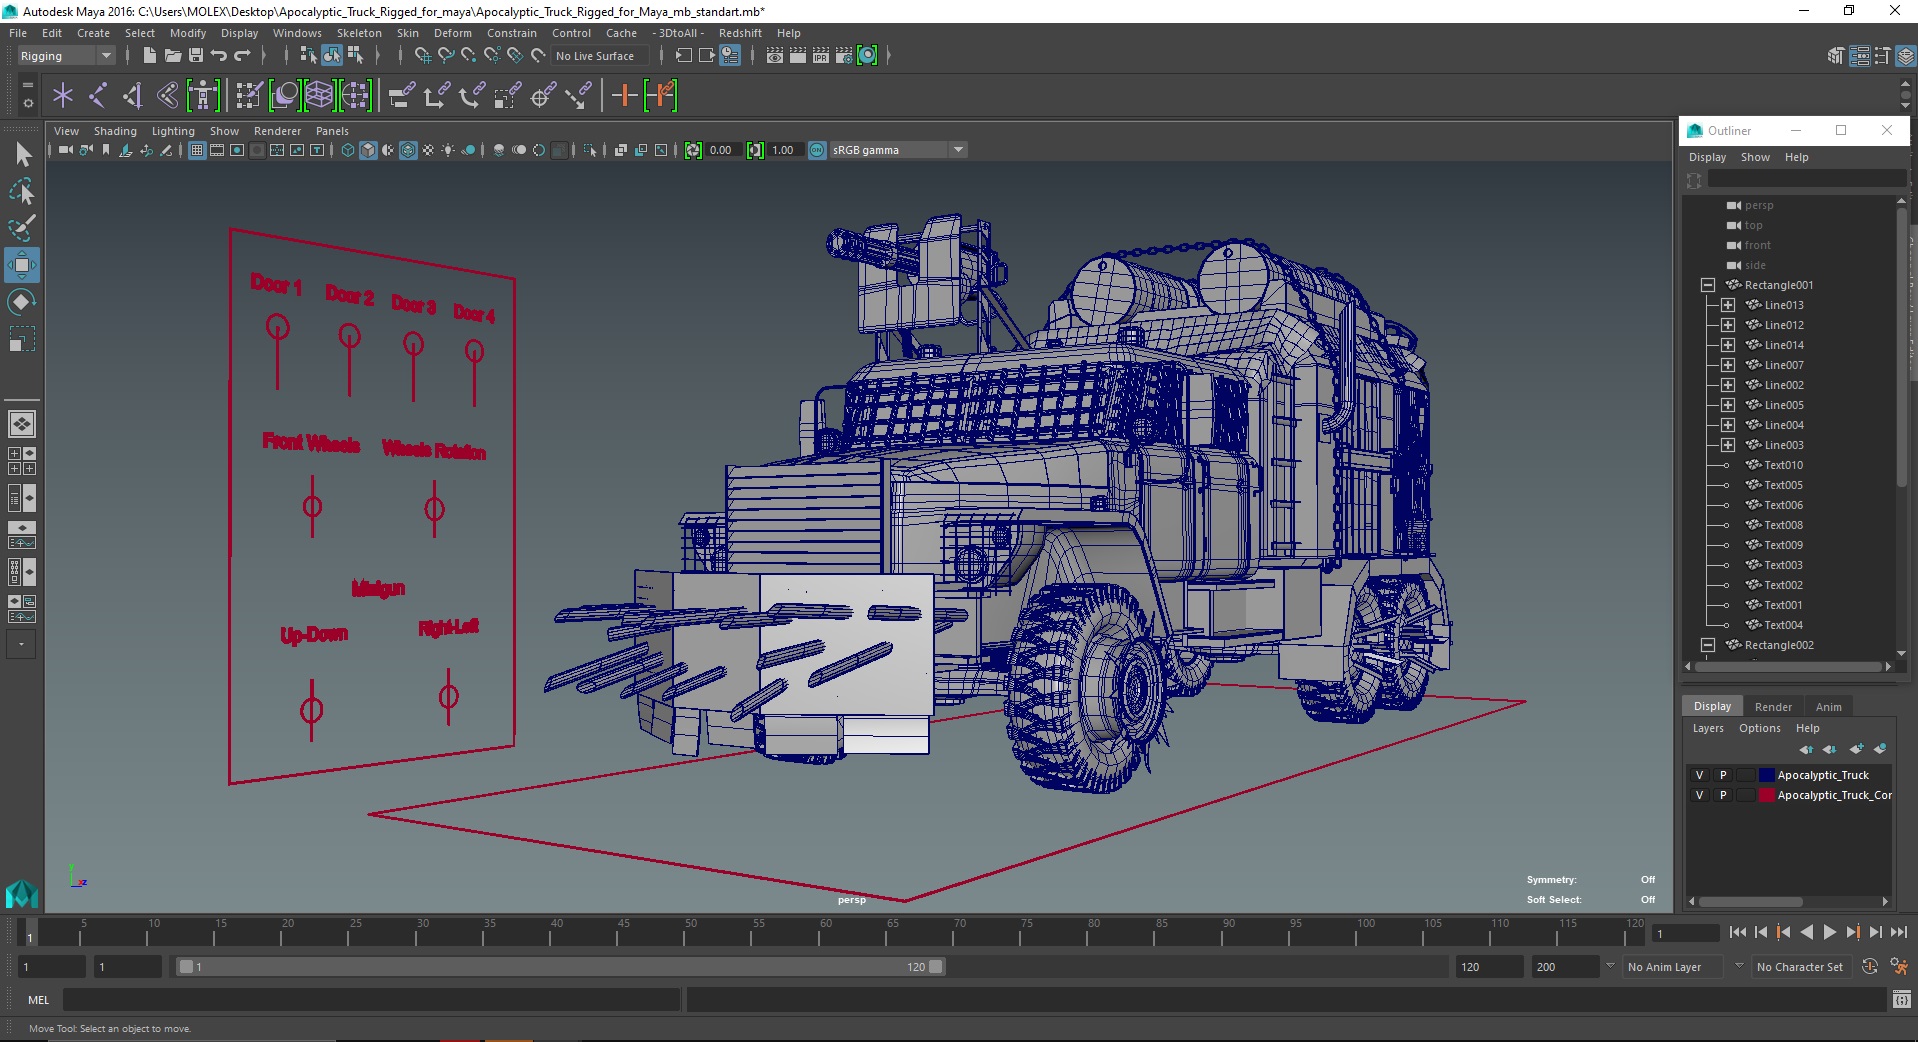The image size is (1918, 1042).
Task: Open the Rigging menu set dropdown
Action: tap(66, 56)
